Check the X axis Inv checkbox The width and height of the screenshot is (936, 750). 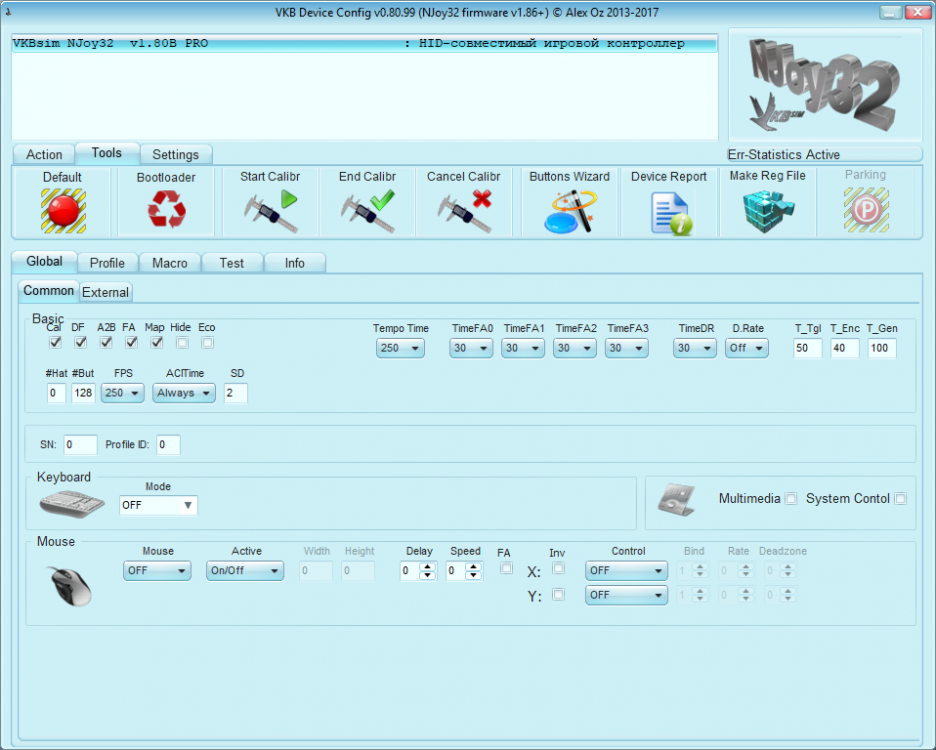[558, 568]
